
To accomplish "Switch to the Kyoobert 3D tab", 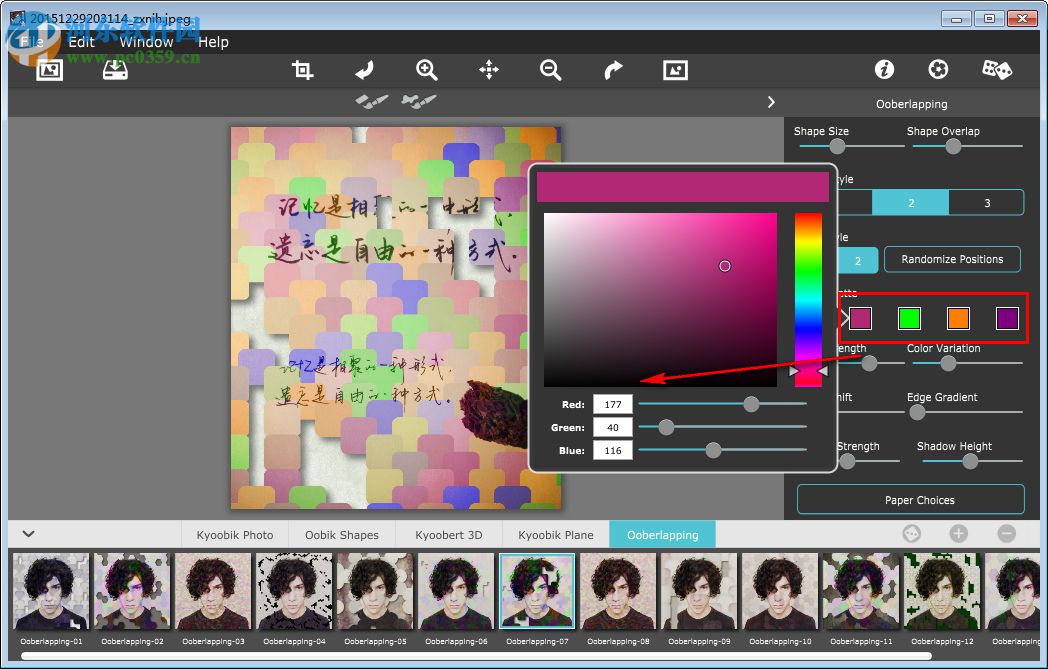I will [449, 534].
